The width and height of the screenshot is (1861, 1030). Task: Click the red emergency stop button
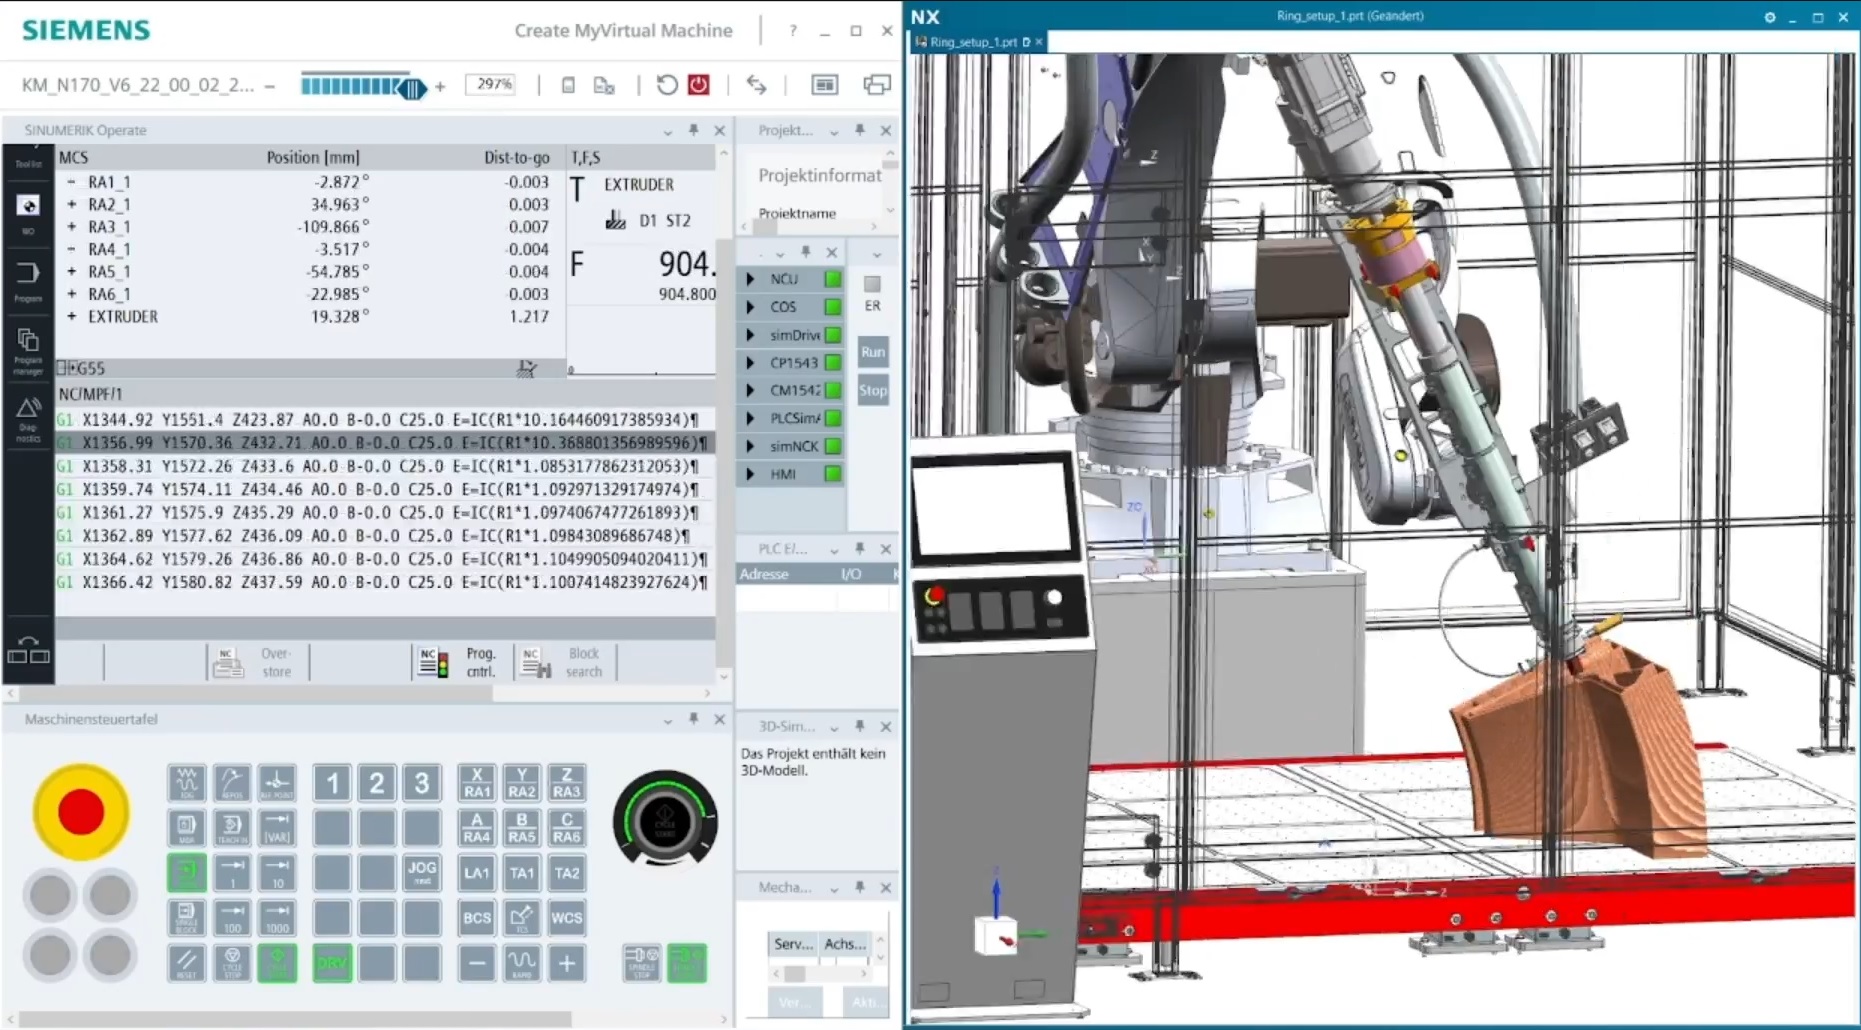81,812
